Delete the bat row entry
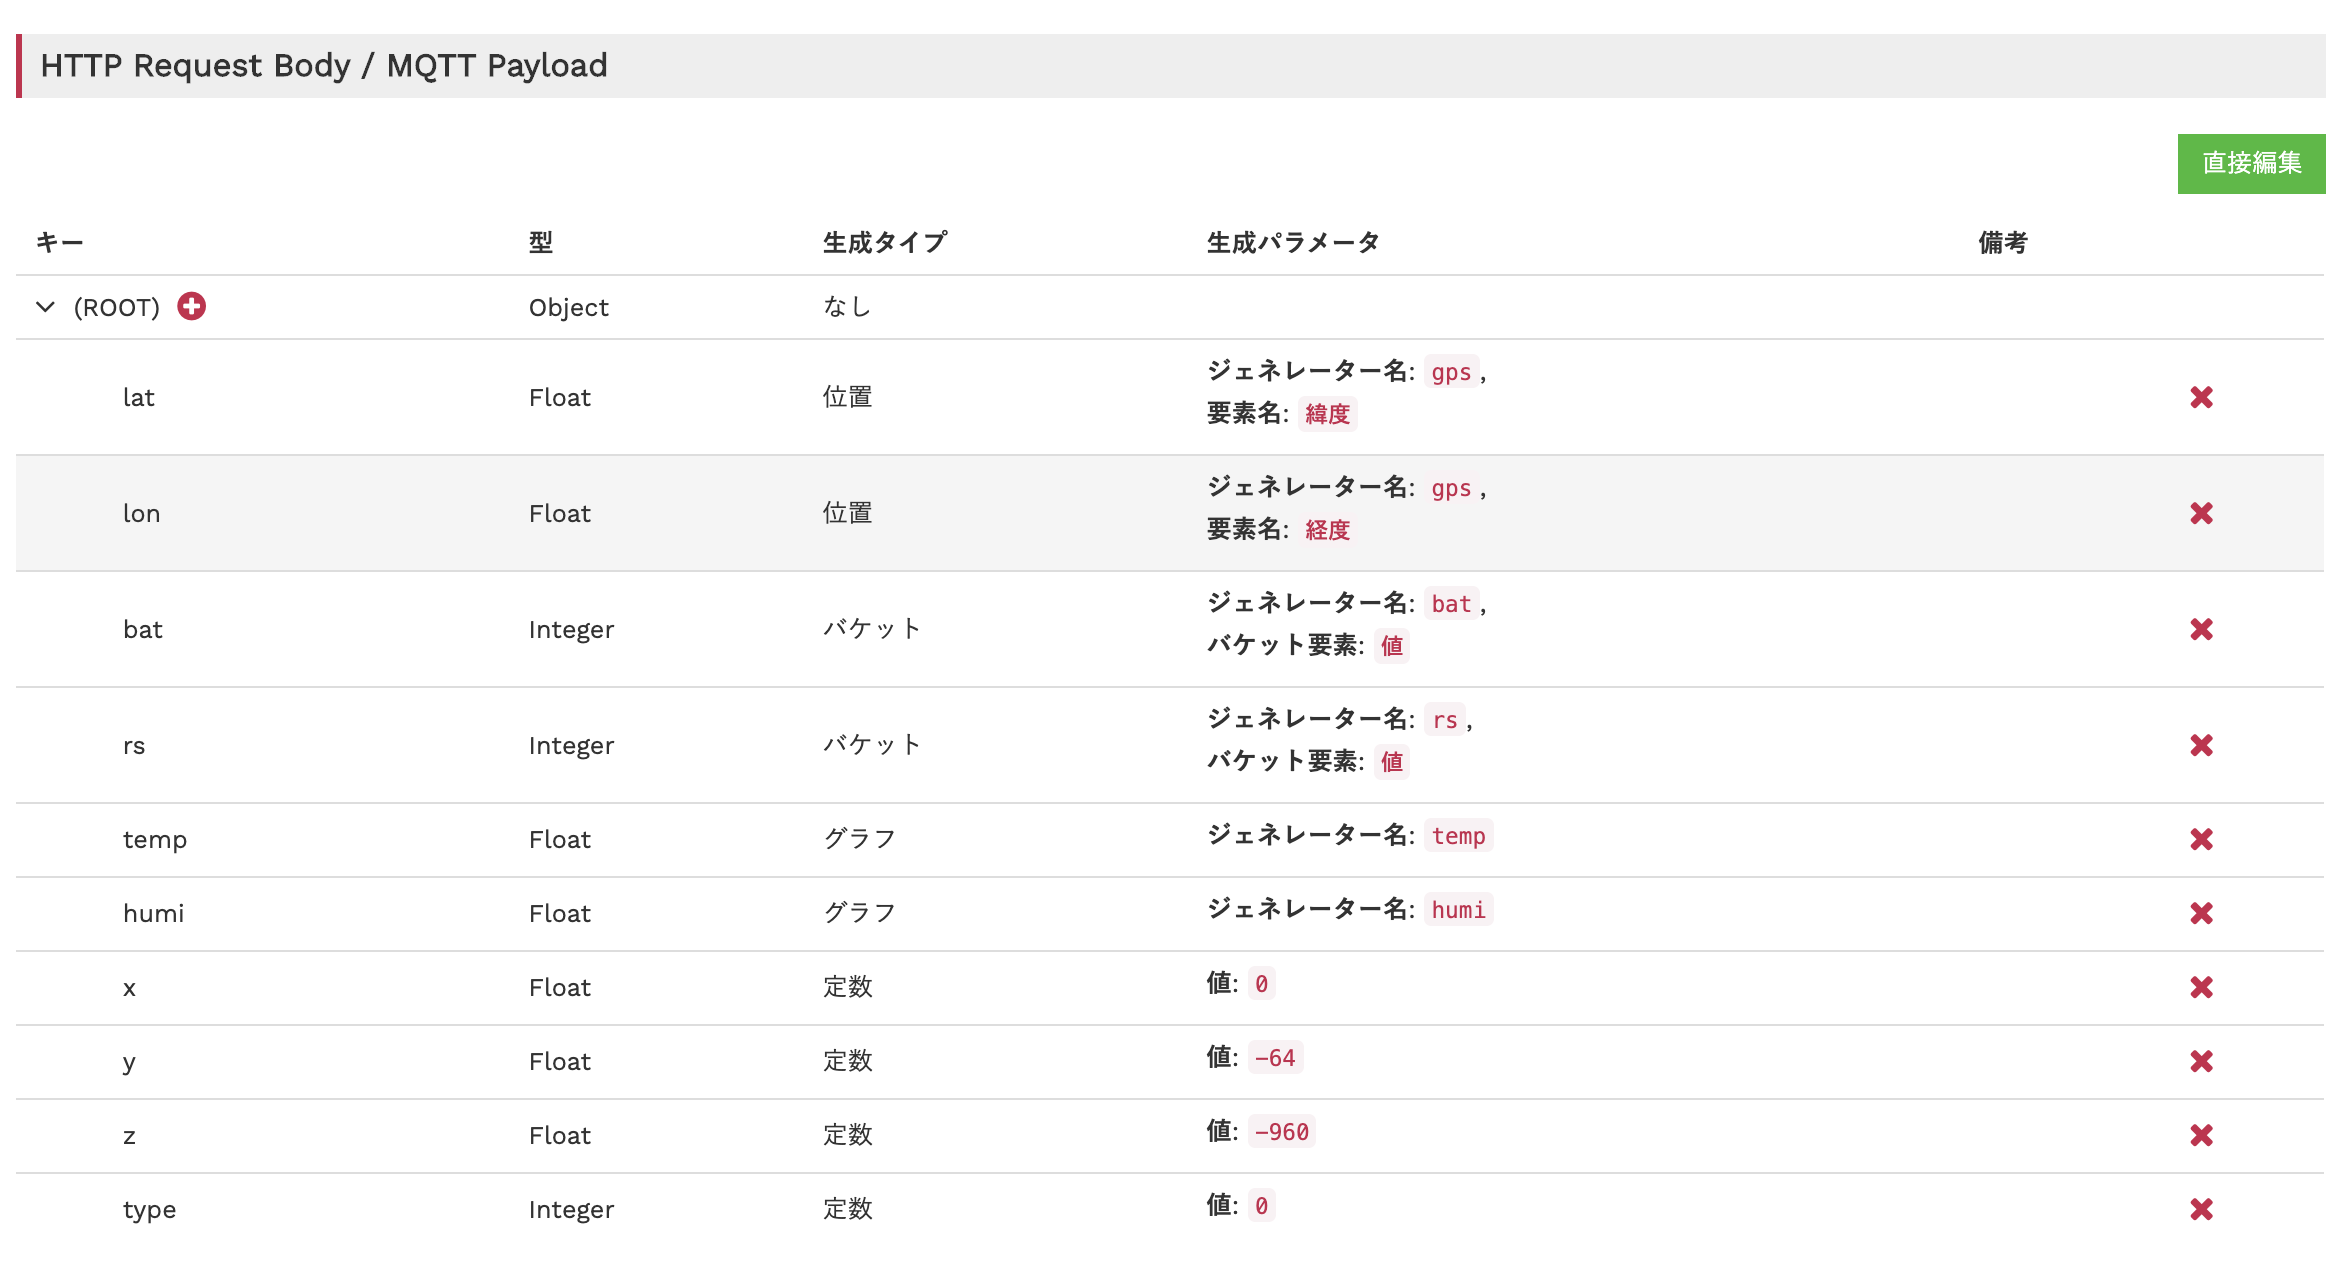The image size is (2350, 1284). (2200, 629)
